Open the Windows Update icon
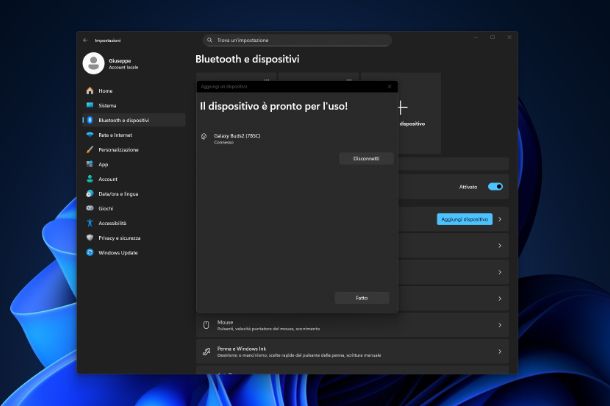Screen dimensions: 610x406 (x=89, y=252)
